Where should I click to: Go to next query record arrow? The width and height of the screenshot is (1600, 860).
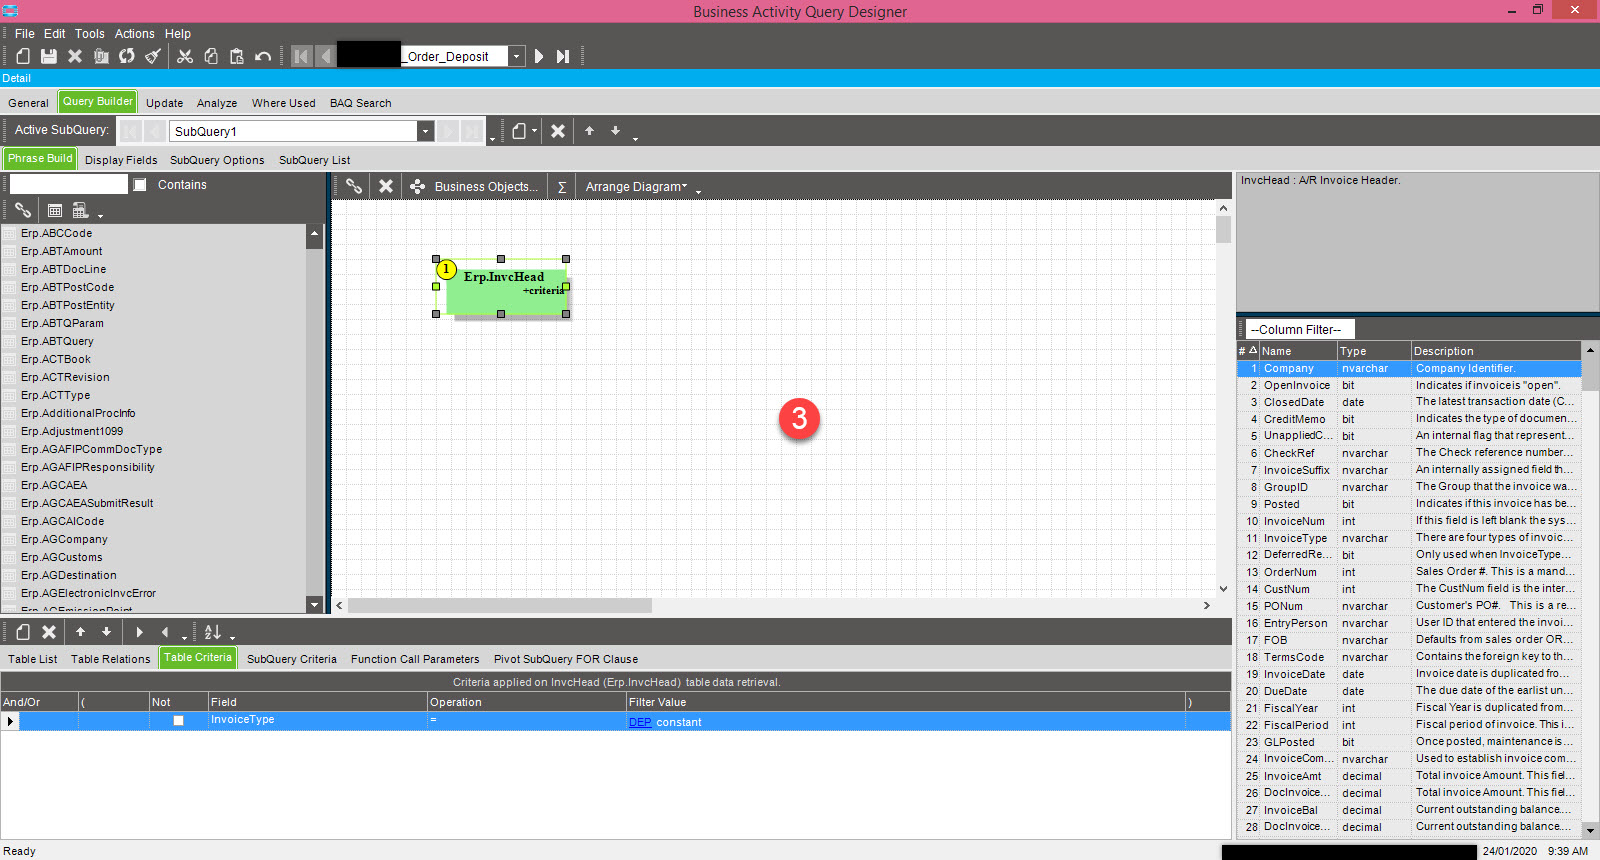point(539,56)
